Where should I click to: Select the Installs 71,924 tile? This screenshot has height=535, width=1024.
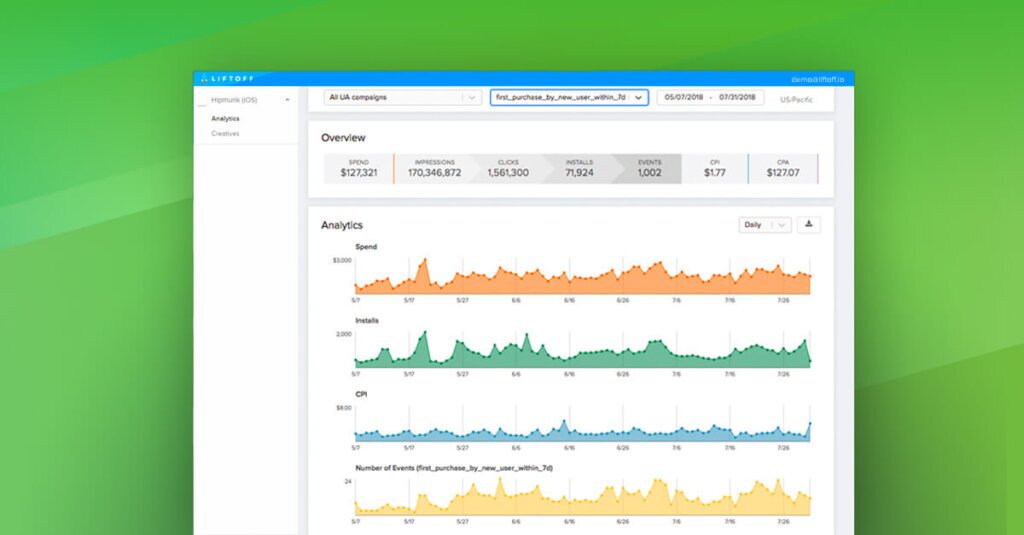[x=579, y=169]
